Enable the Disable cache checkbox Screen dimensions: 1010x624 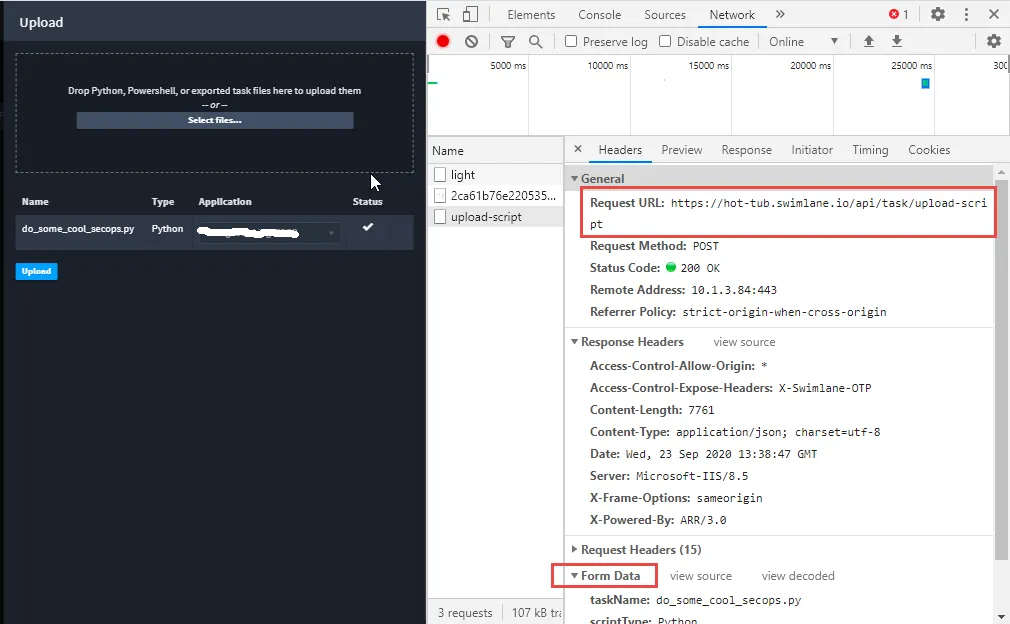coord(665,41)
